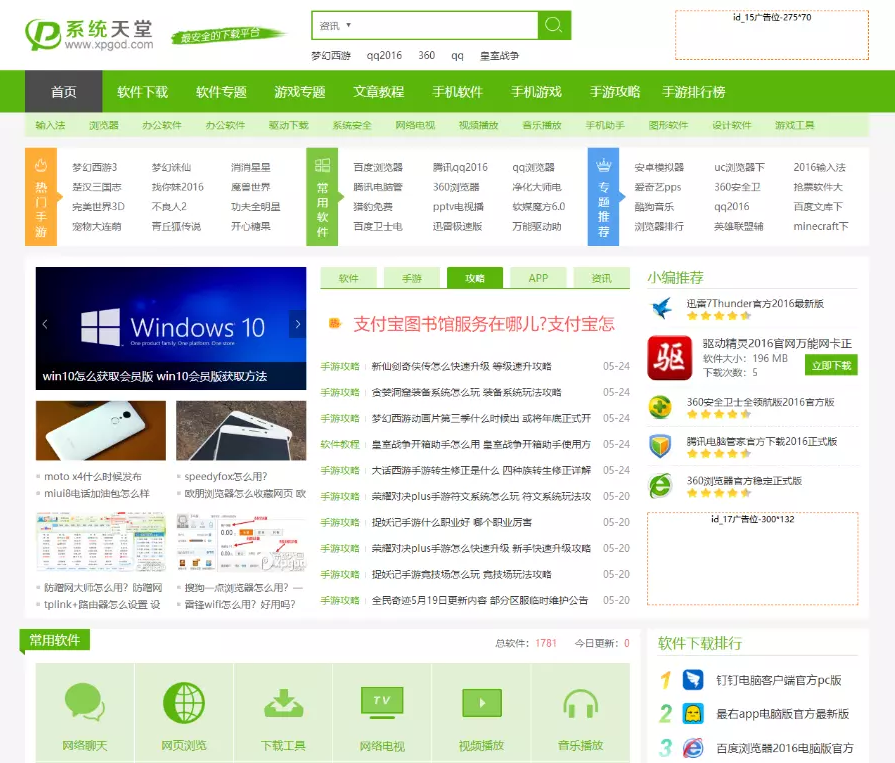Image resolution: width=895 pixels, height=763 pixels.
Task: Go to 游戏专题 in navigation bar
Action: [300, 91]
